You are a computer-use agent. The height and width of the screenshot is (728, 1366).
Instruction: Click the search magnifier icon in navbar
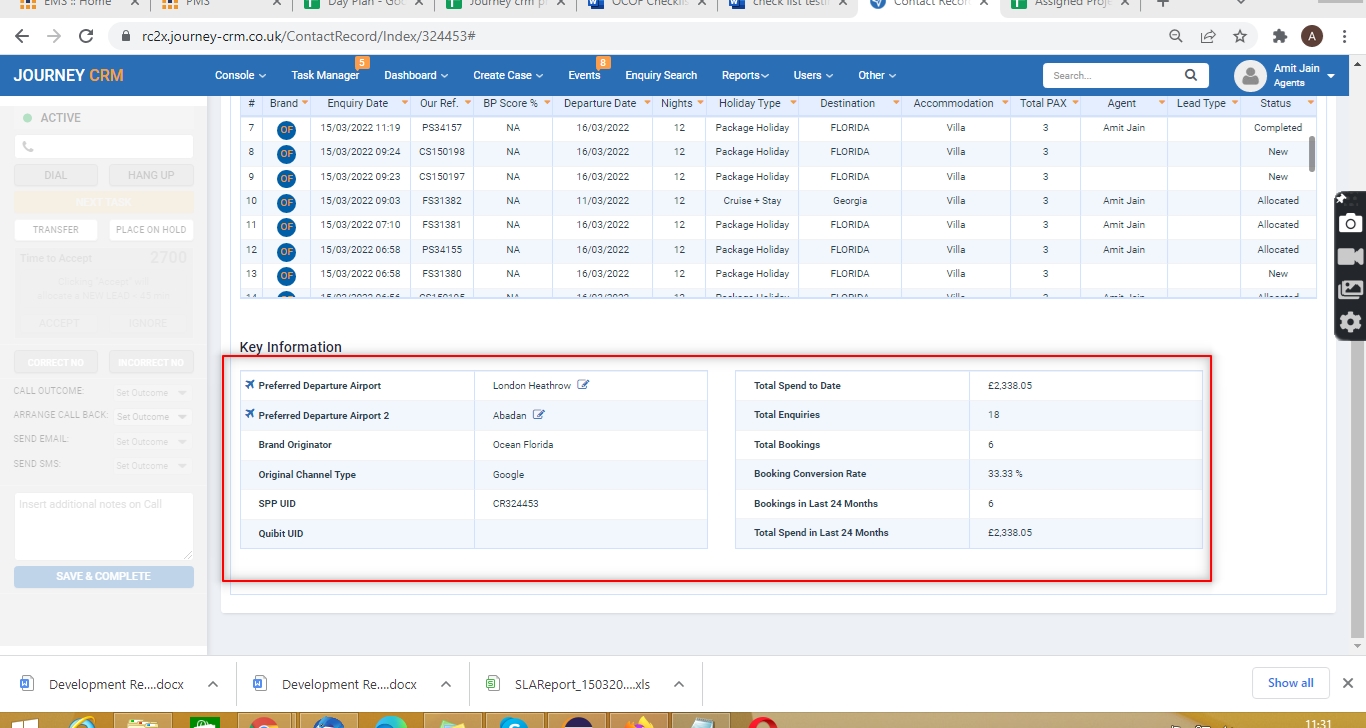1190,75
